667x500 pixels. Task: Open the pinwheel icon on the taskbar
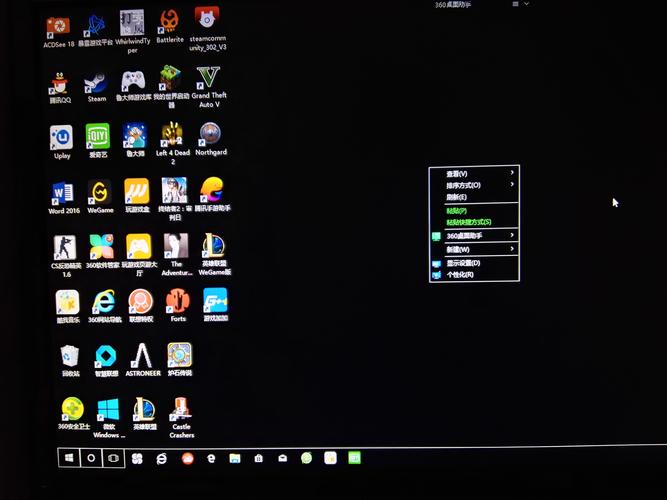(x=137, y=458)
